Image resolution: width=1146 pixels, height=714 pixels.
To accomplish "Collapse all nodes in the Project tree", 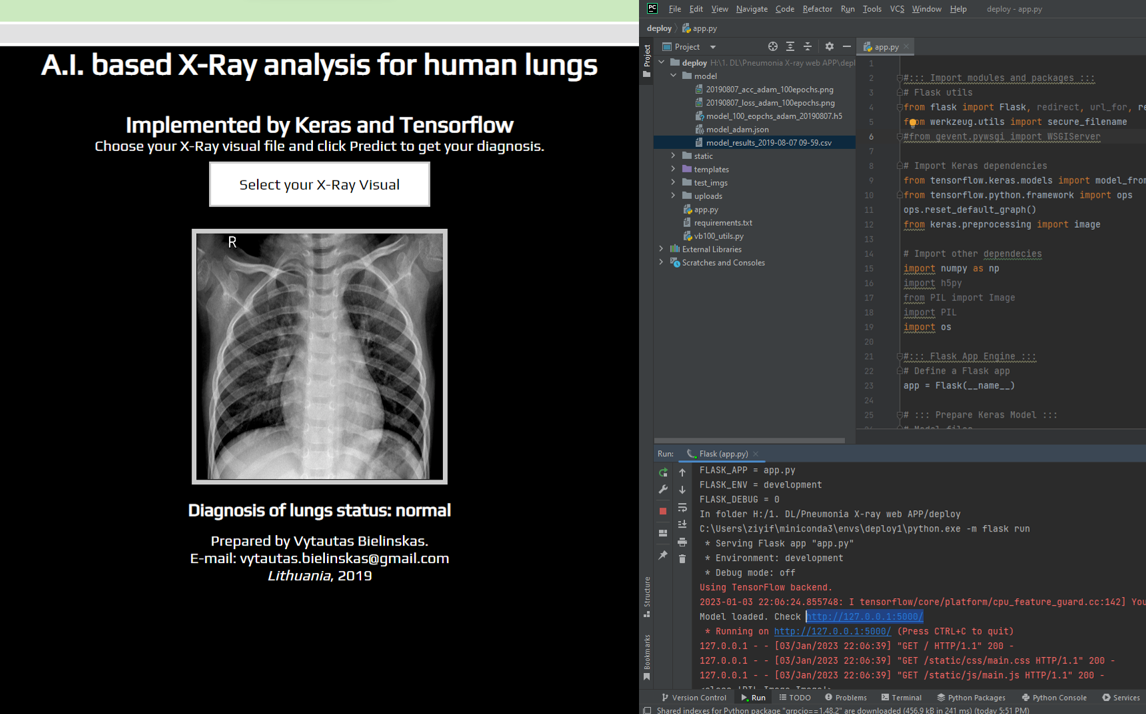I will click(807, 47).
